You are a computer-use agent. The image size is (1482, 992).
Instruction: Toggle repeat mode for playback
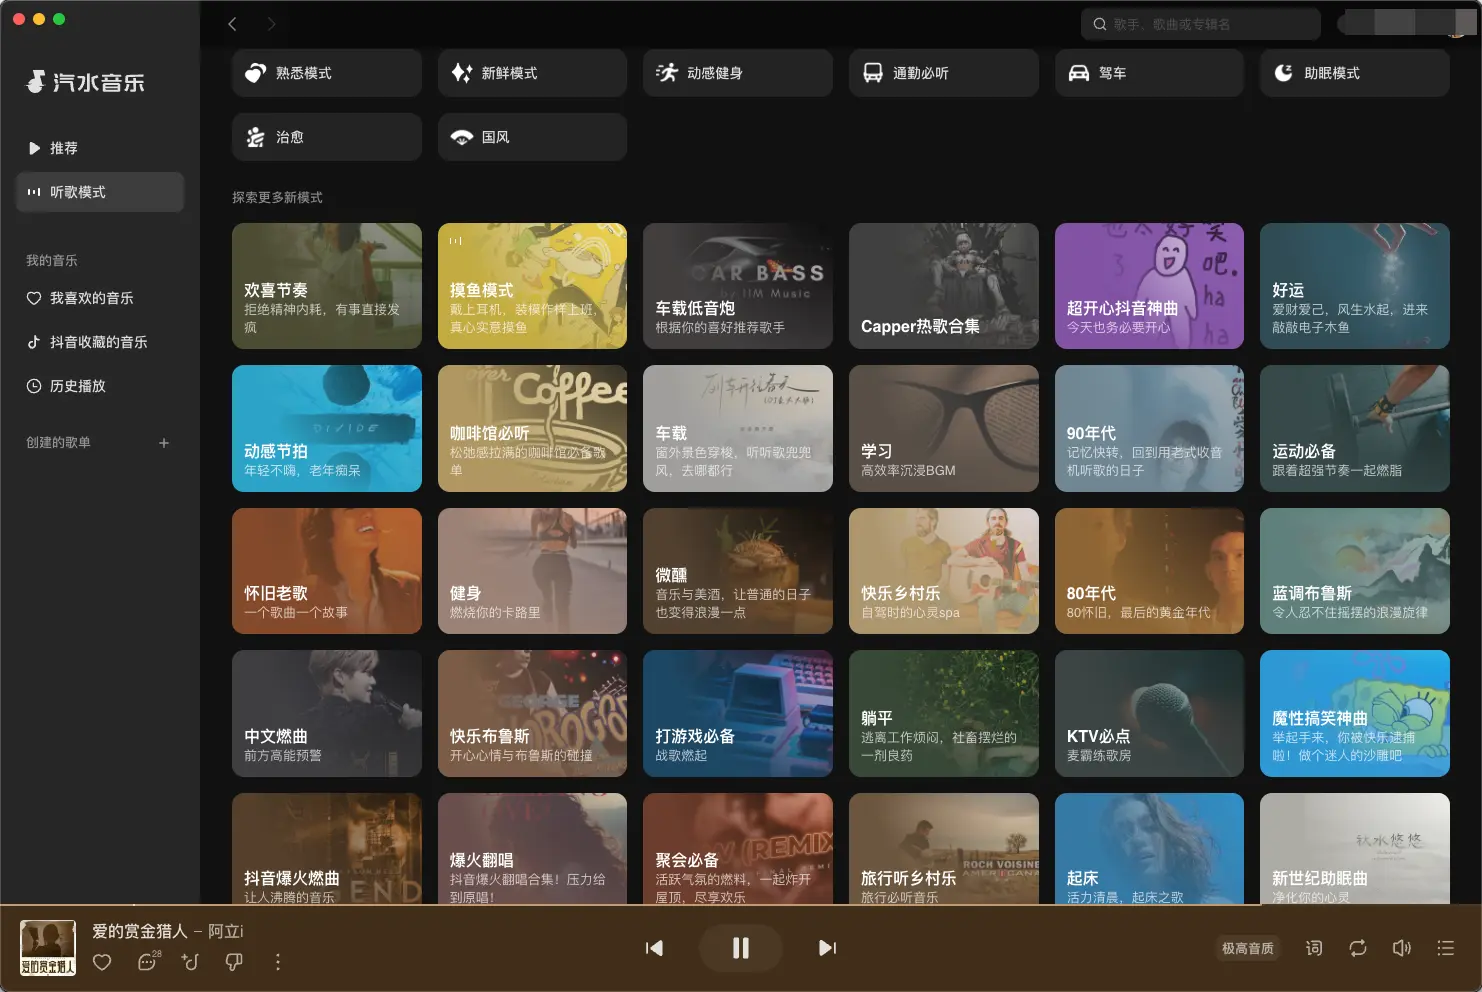(x=1357, y=948)
